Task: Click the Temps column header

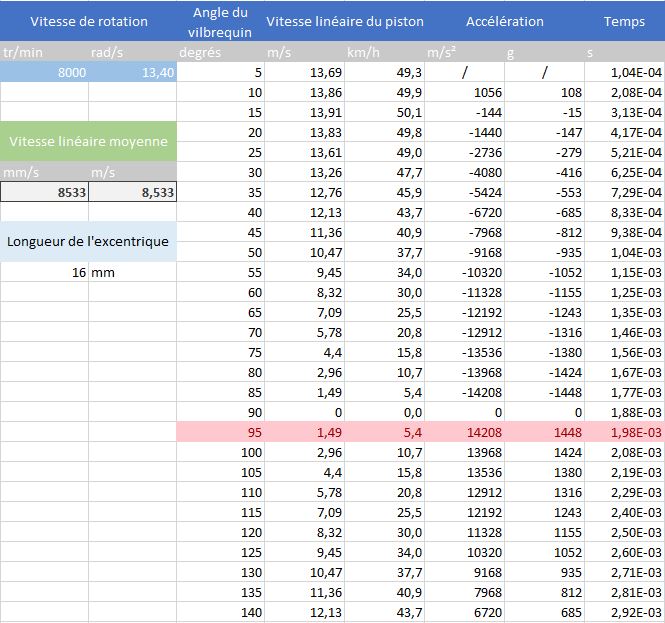Action: (x=624, y=21)
